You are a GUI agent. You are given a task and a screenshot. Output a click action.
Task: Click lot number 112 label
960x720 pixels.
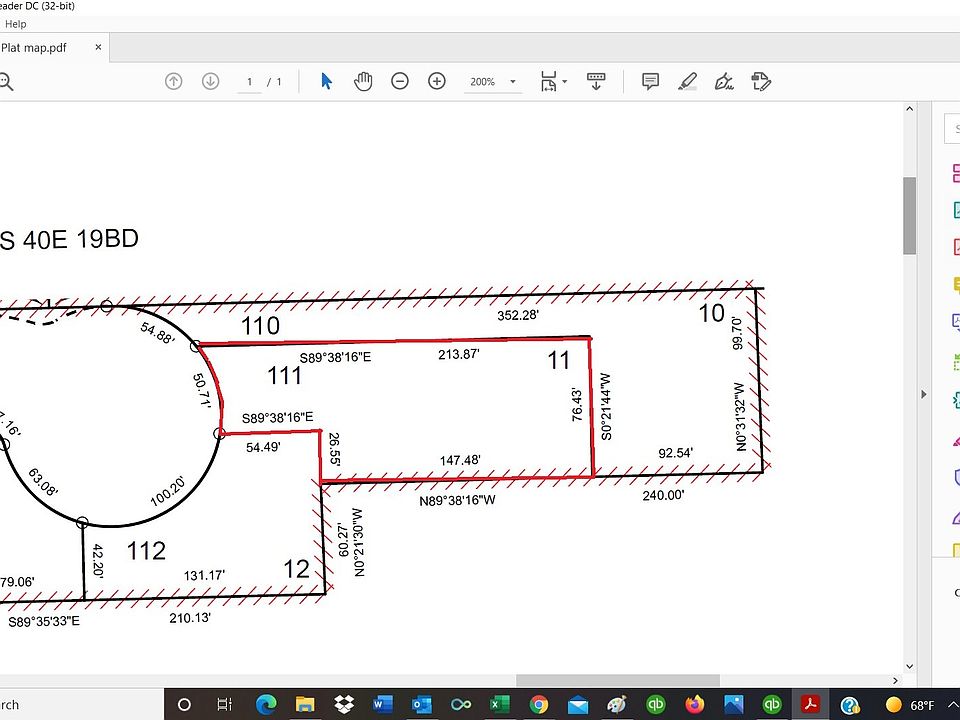(x=146, y=550)
